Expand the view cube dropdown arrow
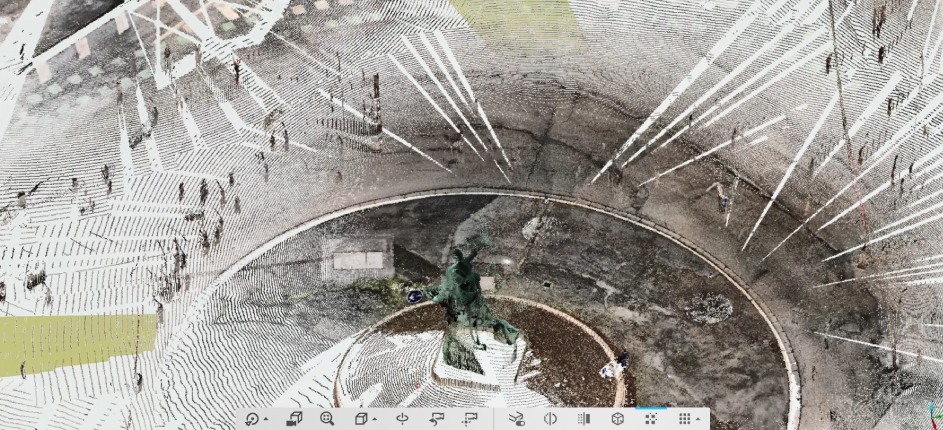 375,420
